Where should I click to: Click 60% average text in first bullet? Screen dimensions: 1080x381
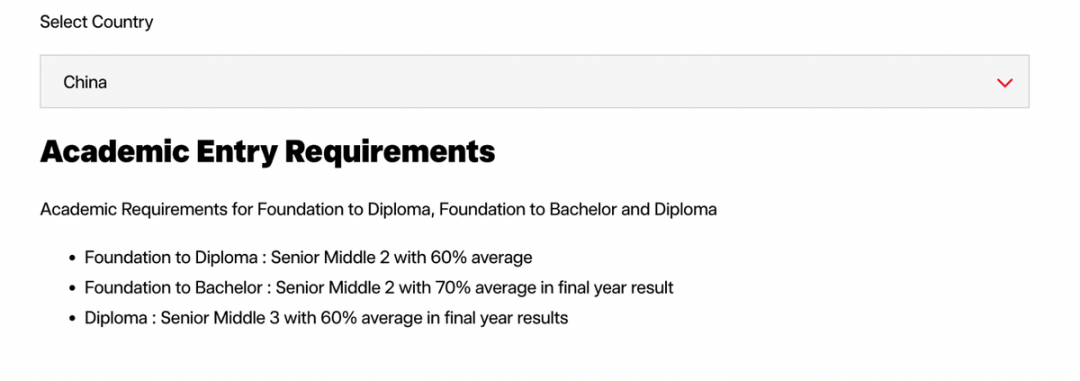[x=481, y=258]
